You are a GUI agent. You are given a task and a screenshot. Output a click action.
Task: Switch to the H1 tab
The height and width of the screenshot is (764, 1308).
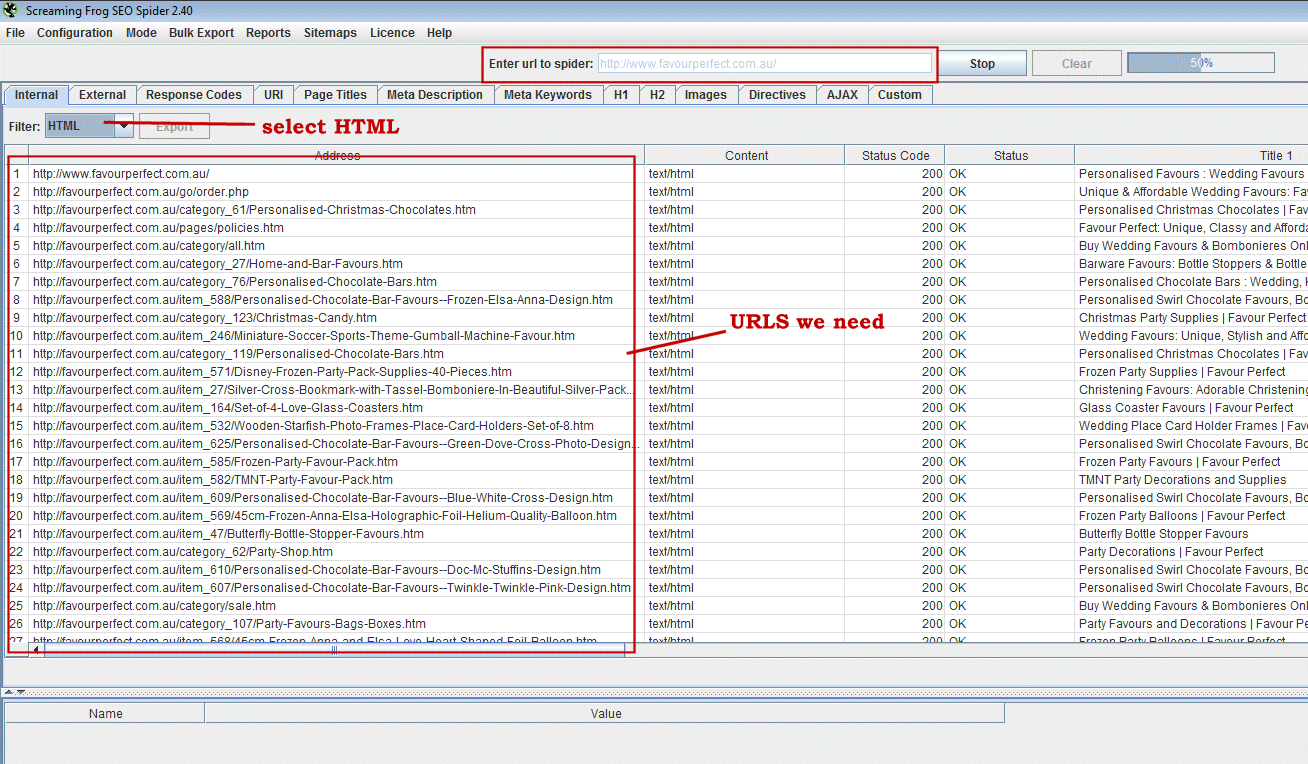[x=621, y=95]
